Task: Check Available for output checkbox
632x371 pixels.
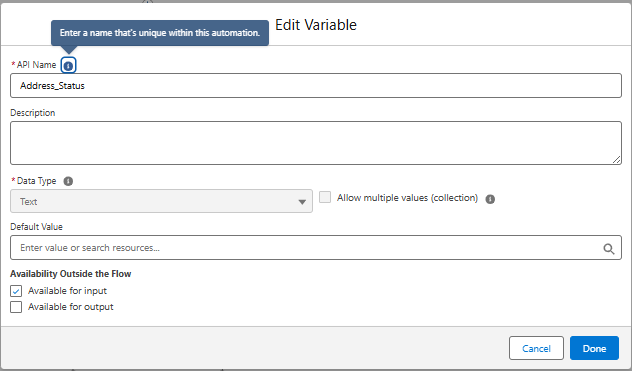Action: click(16, 307)
